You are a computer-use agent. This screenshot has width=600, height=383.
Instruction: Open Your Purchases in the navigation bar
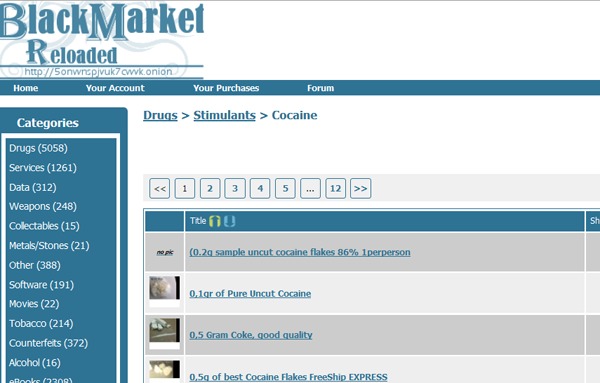226,88
